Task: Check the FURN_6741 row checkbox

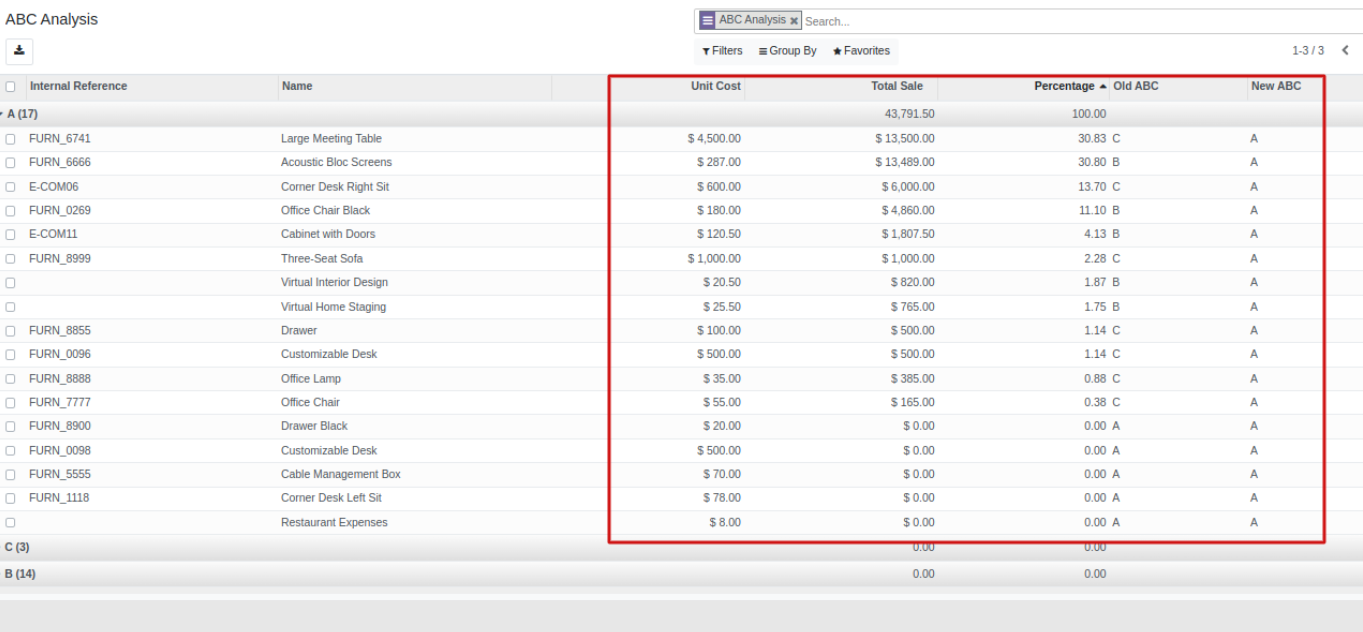Action: click(11, 139)
